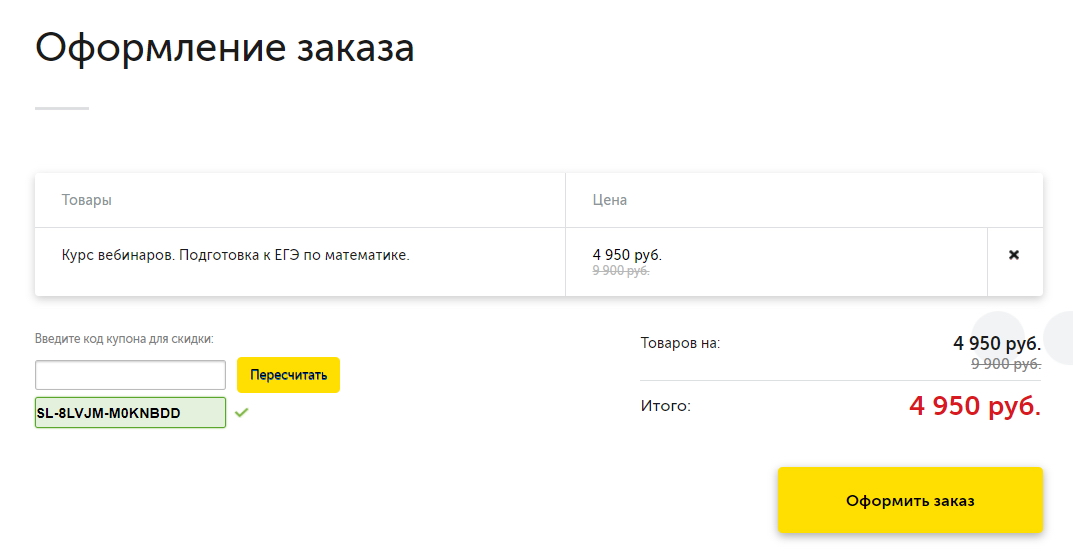
Task: Remove the webinar course from the order
Action: click(x=1014, y=255)
